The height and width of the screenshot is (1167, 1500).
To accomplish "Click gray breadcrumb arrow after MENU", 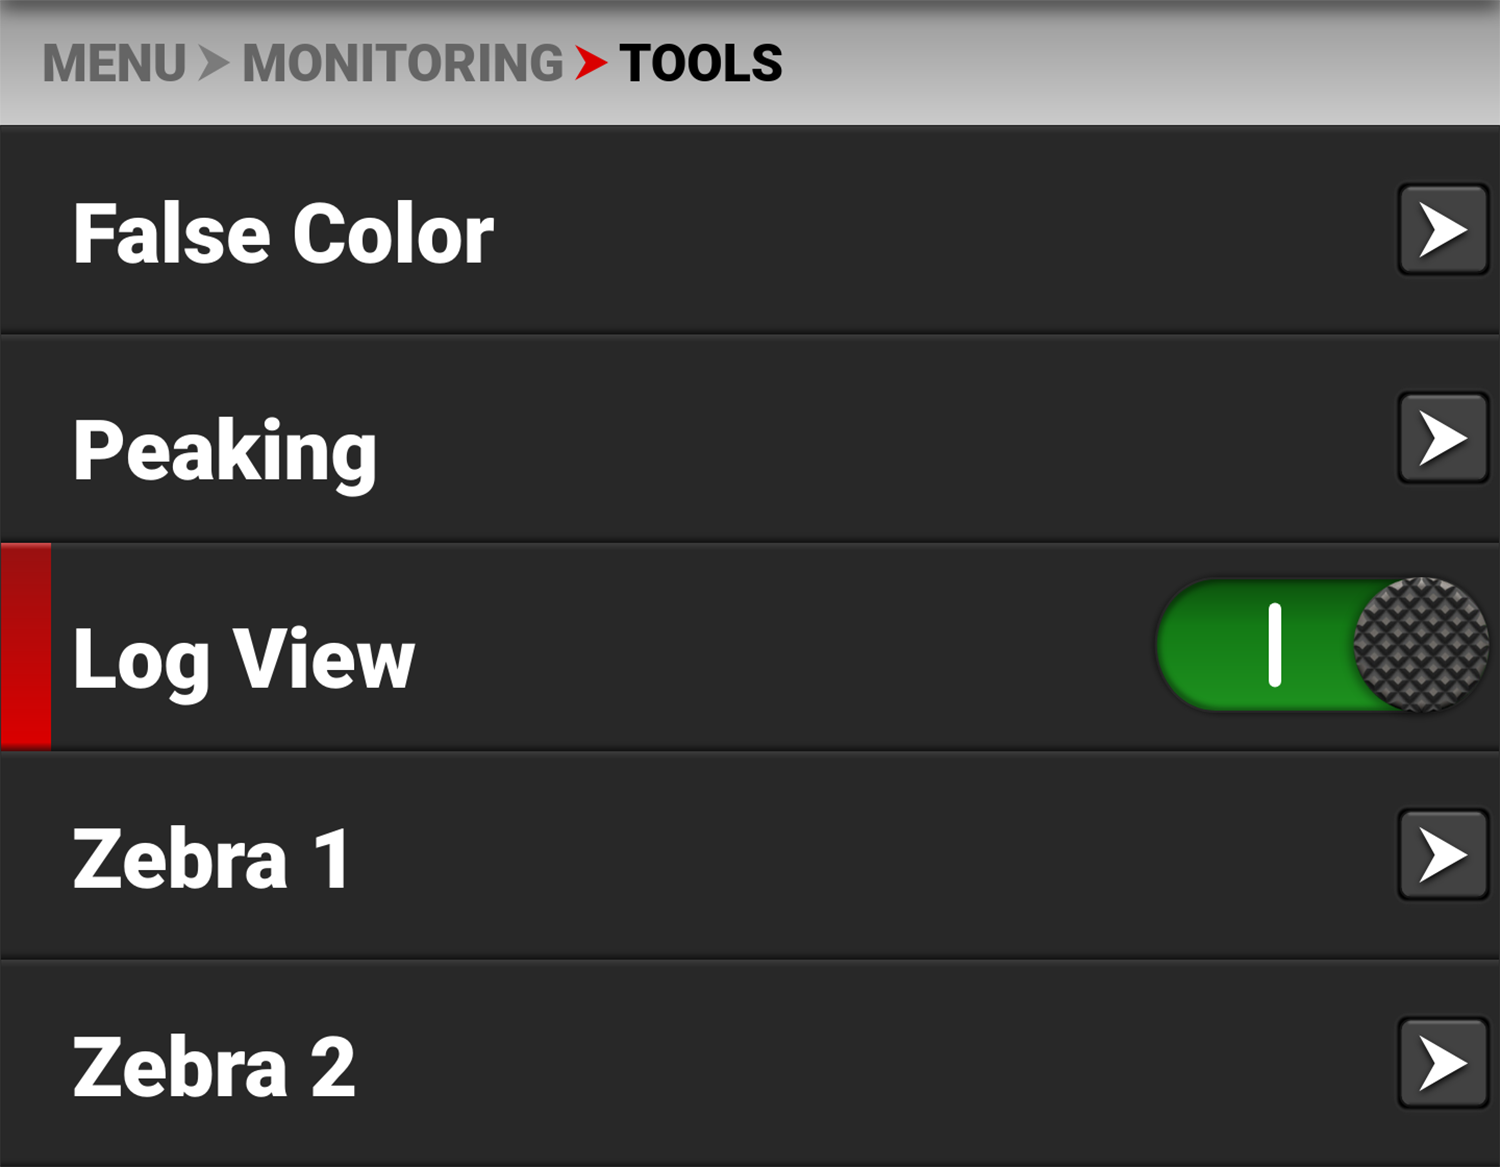I will (x=213, y=63).
